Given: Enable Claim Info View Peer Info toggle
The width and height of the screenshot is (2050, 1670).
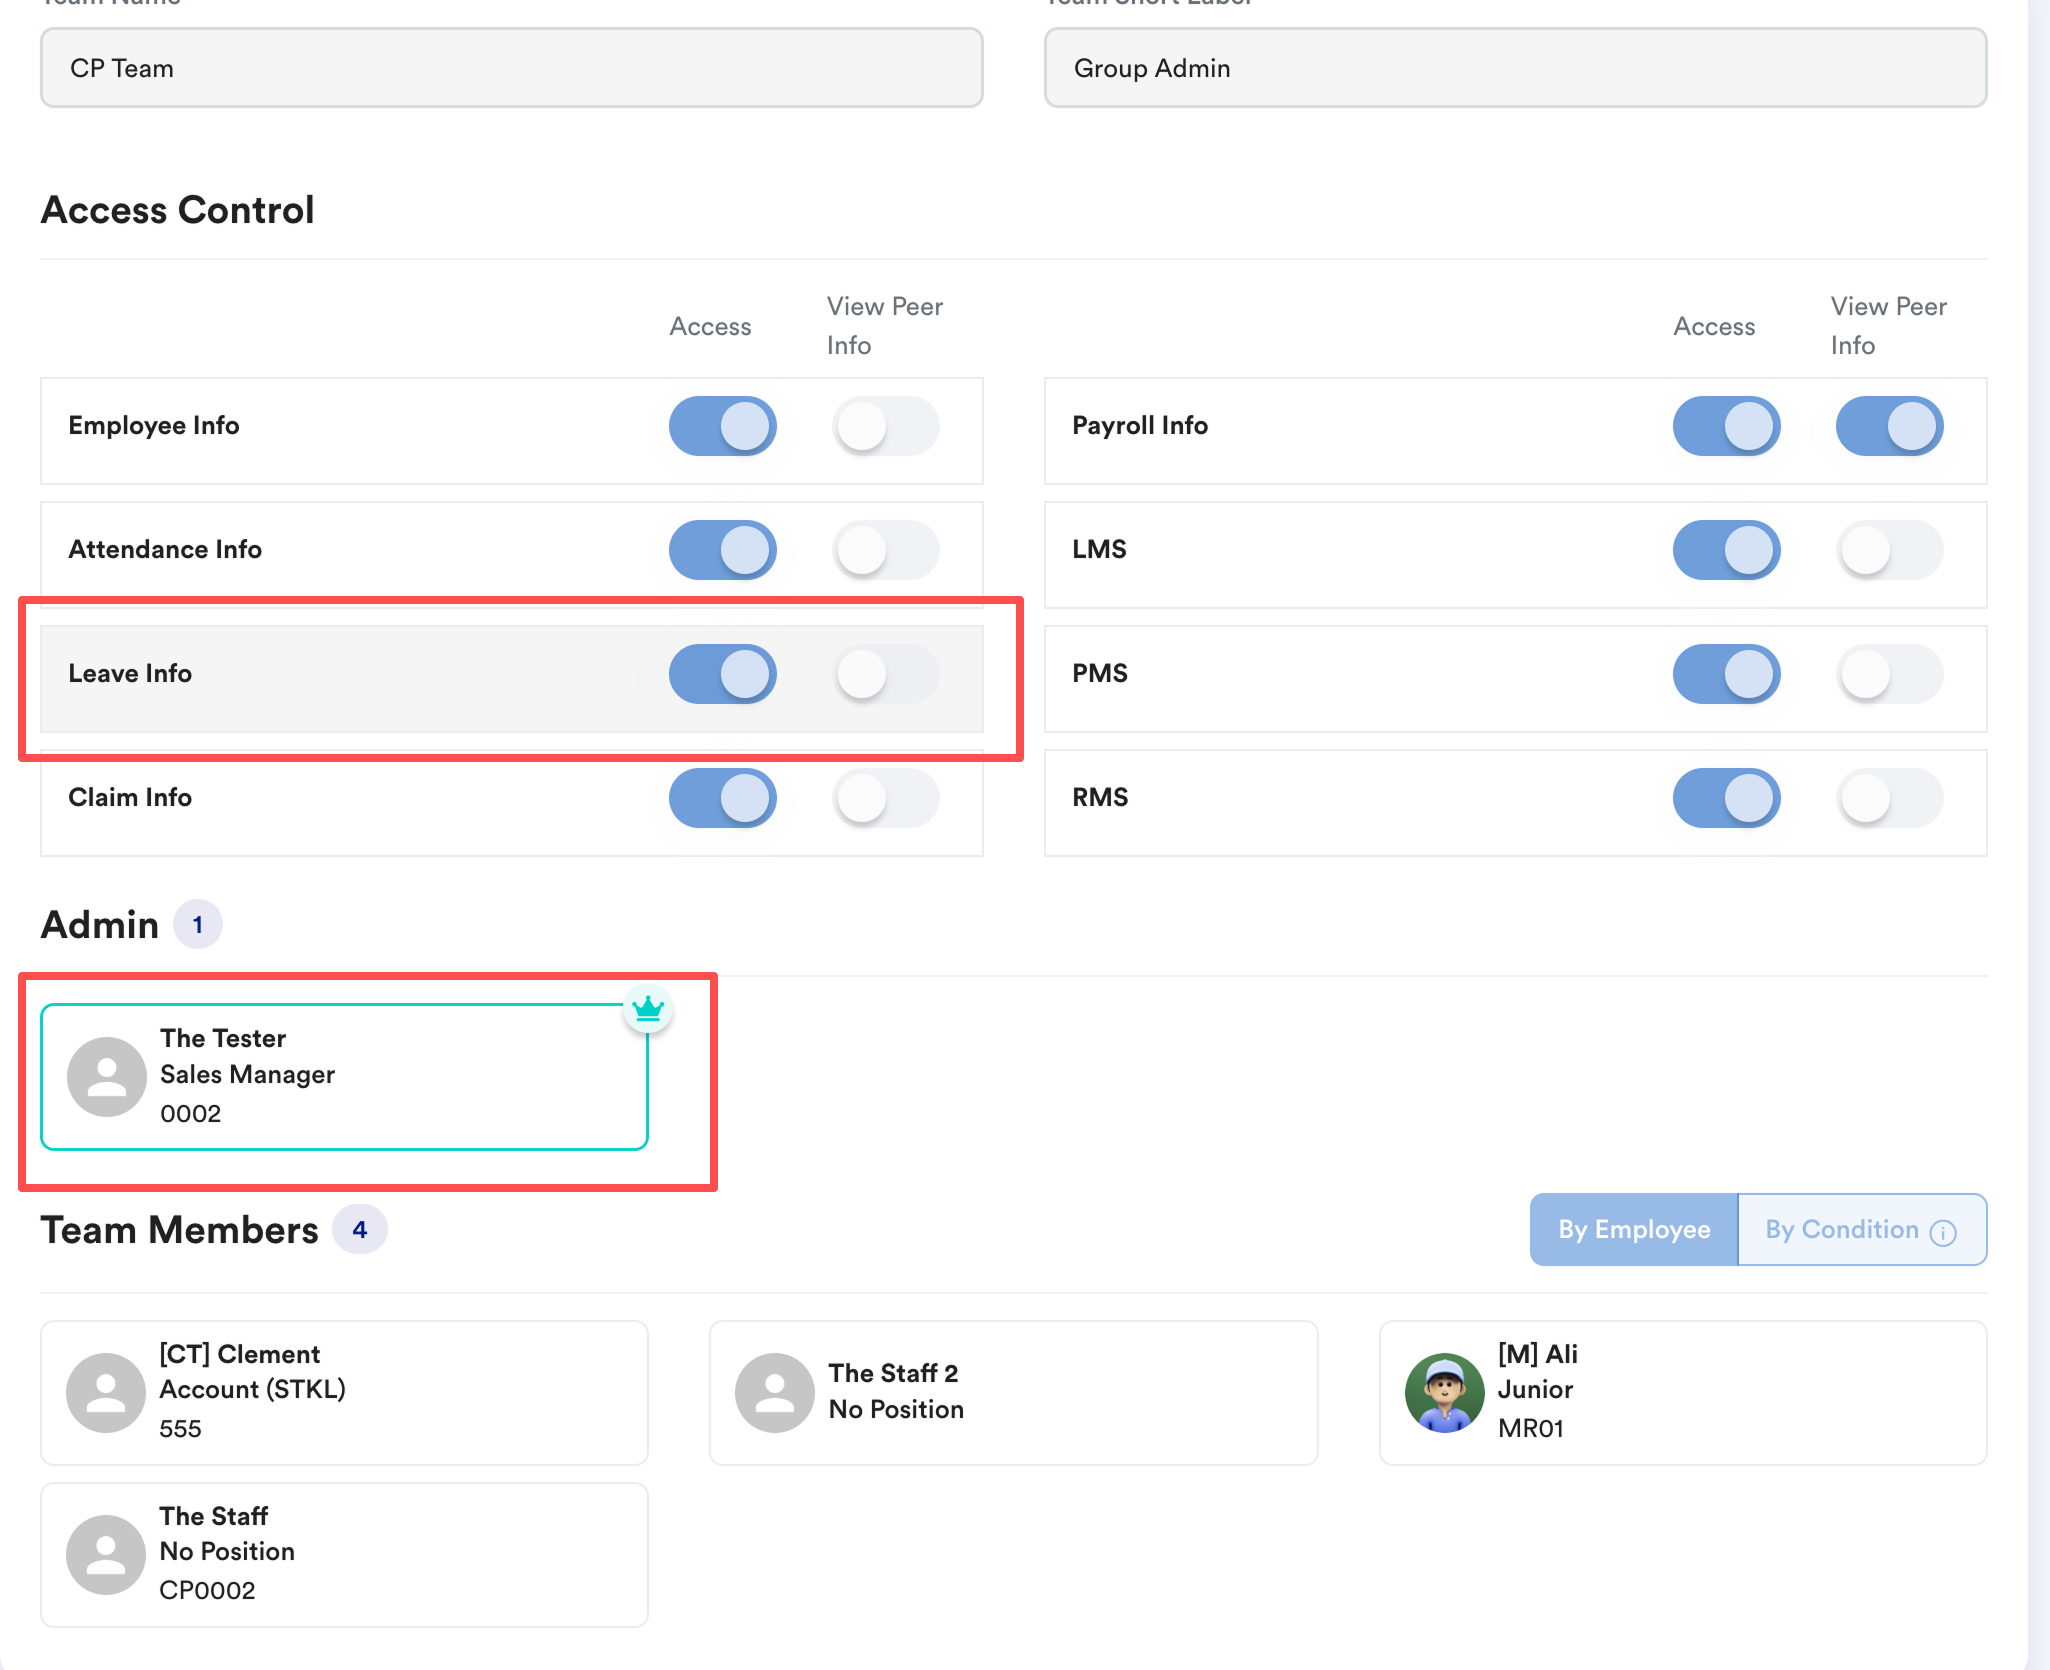Looking at the screenshot, I should click(x=886, y=798).
